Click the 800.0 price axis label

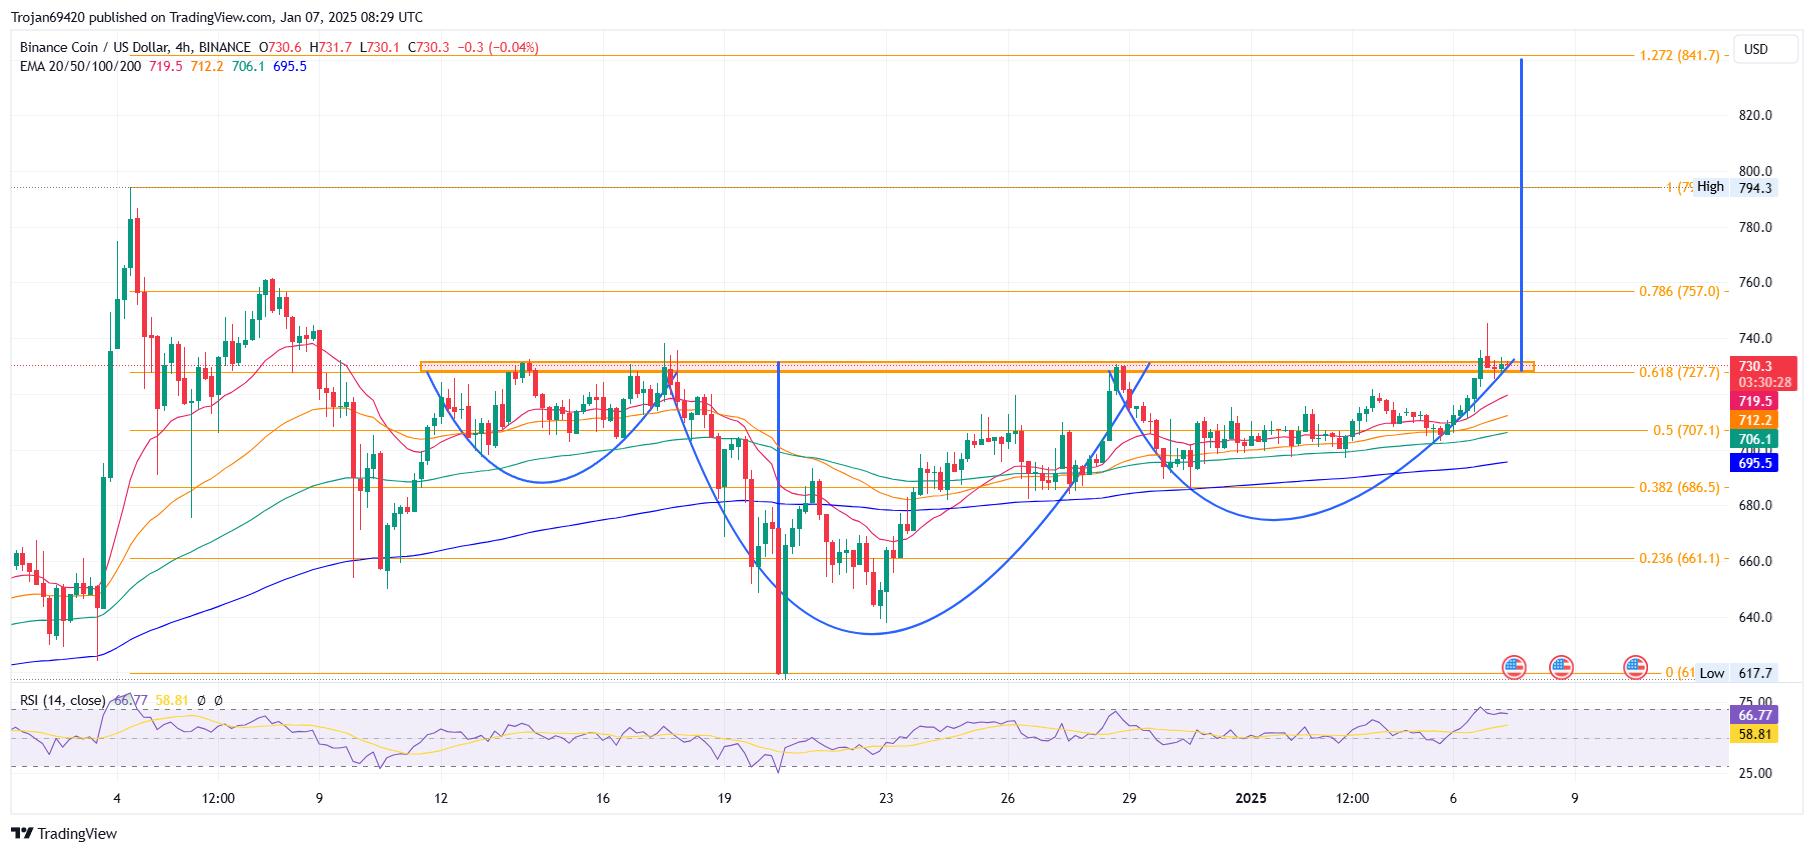[1755, 171]
